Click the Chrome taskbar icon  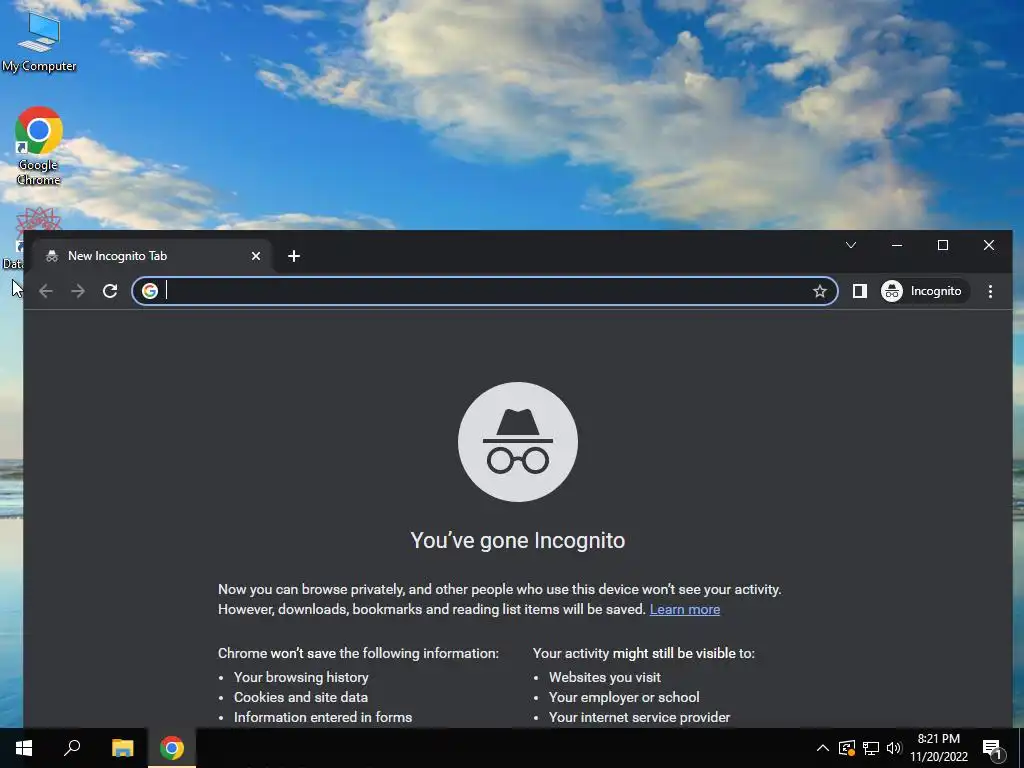coord(172,748)
